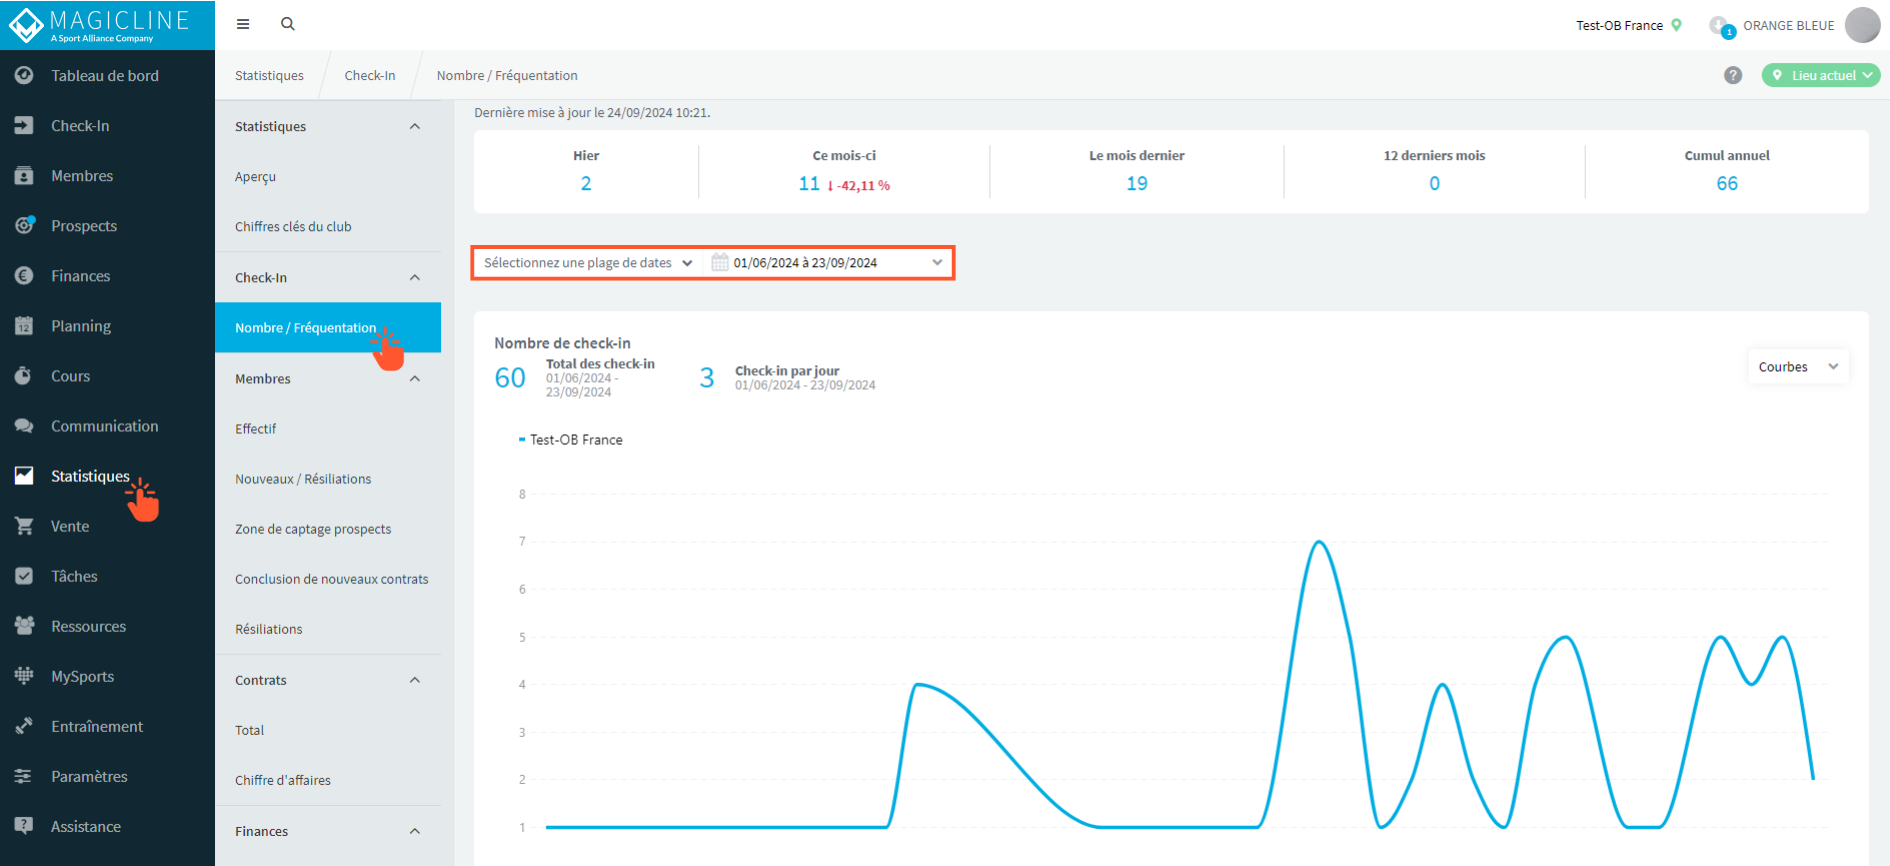Select Nombre / Fréquentation breadcrumb
The width and height of the screenshot is (1890, 866).
[507, 75]
